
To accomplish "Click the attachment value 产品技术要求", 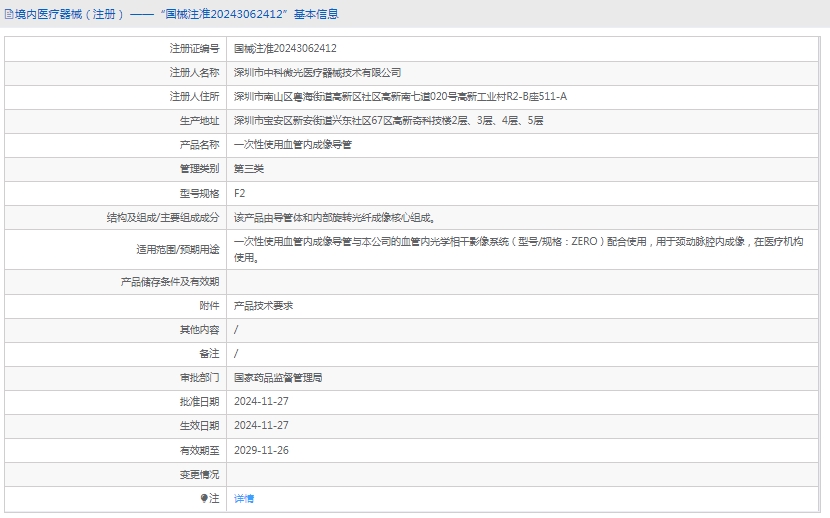I will pos(263,306).
